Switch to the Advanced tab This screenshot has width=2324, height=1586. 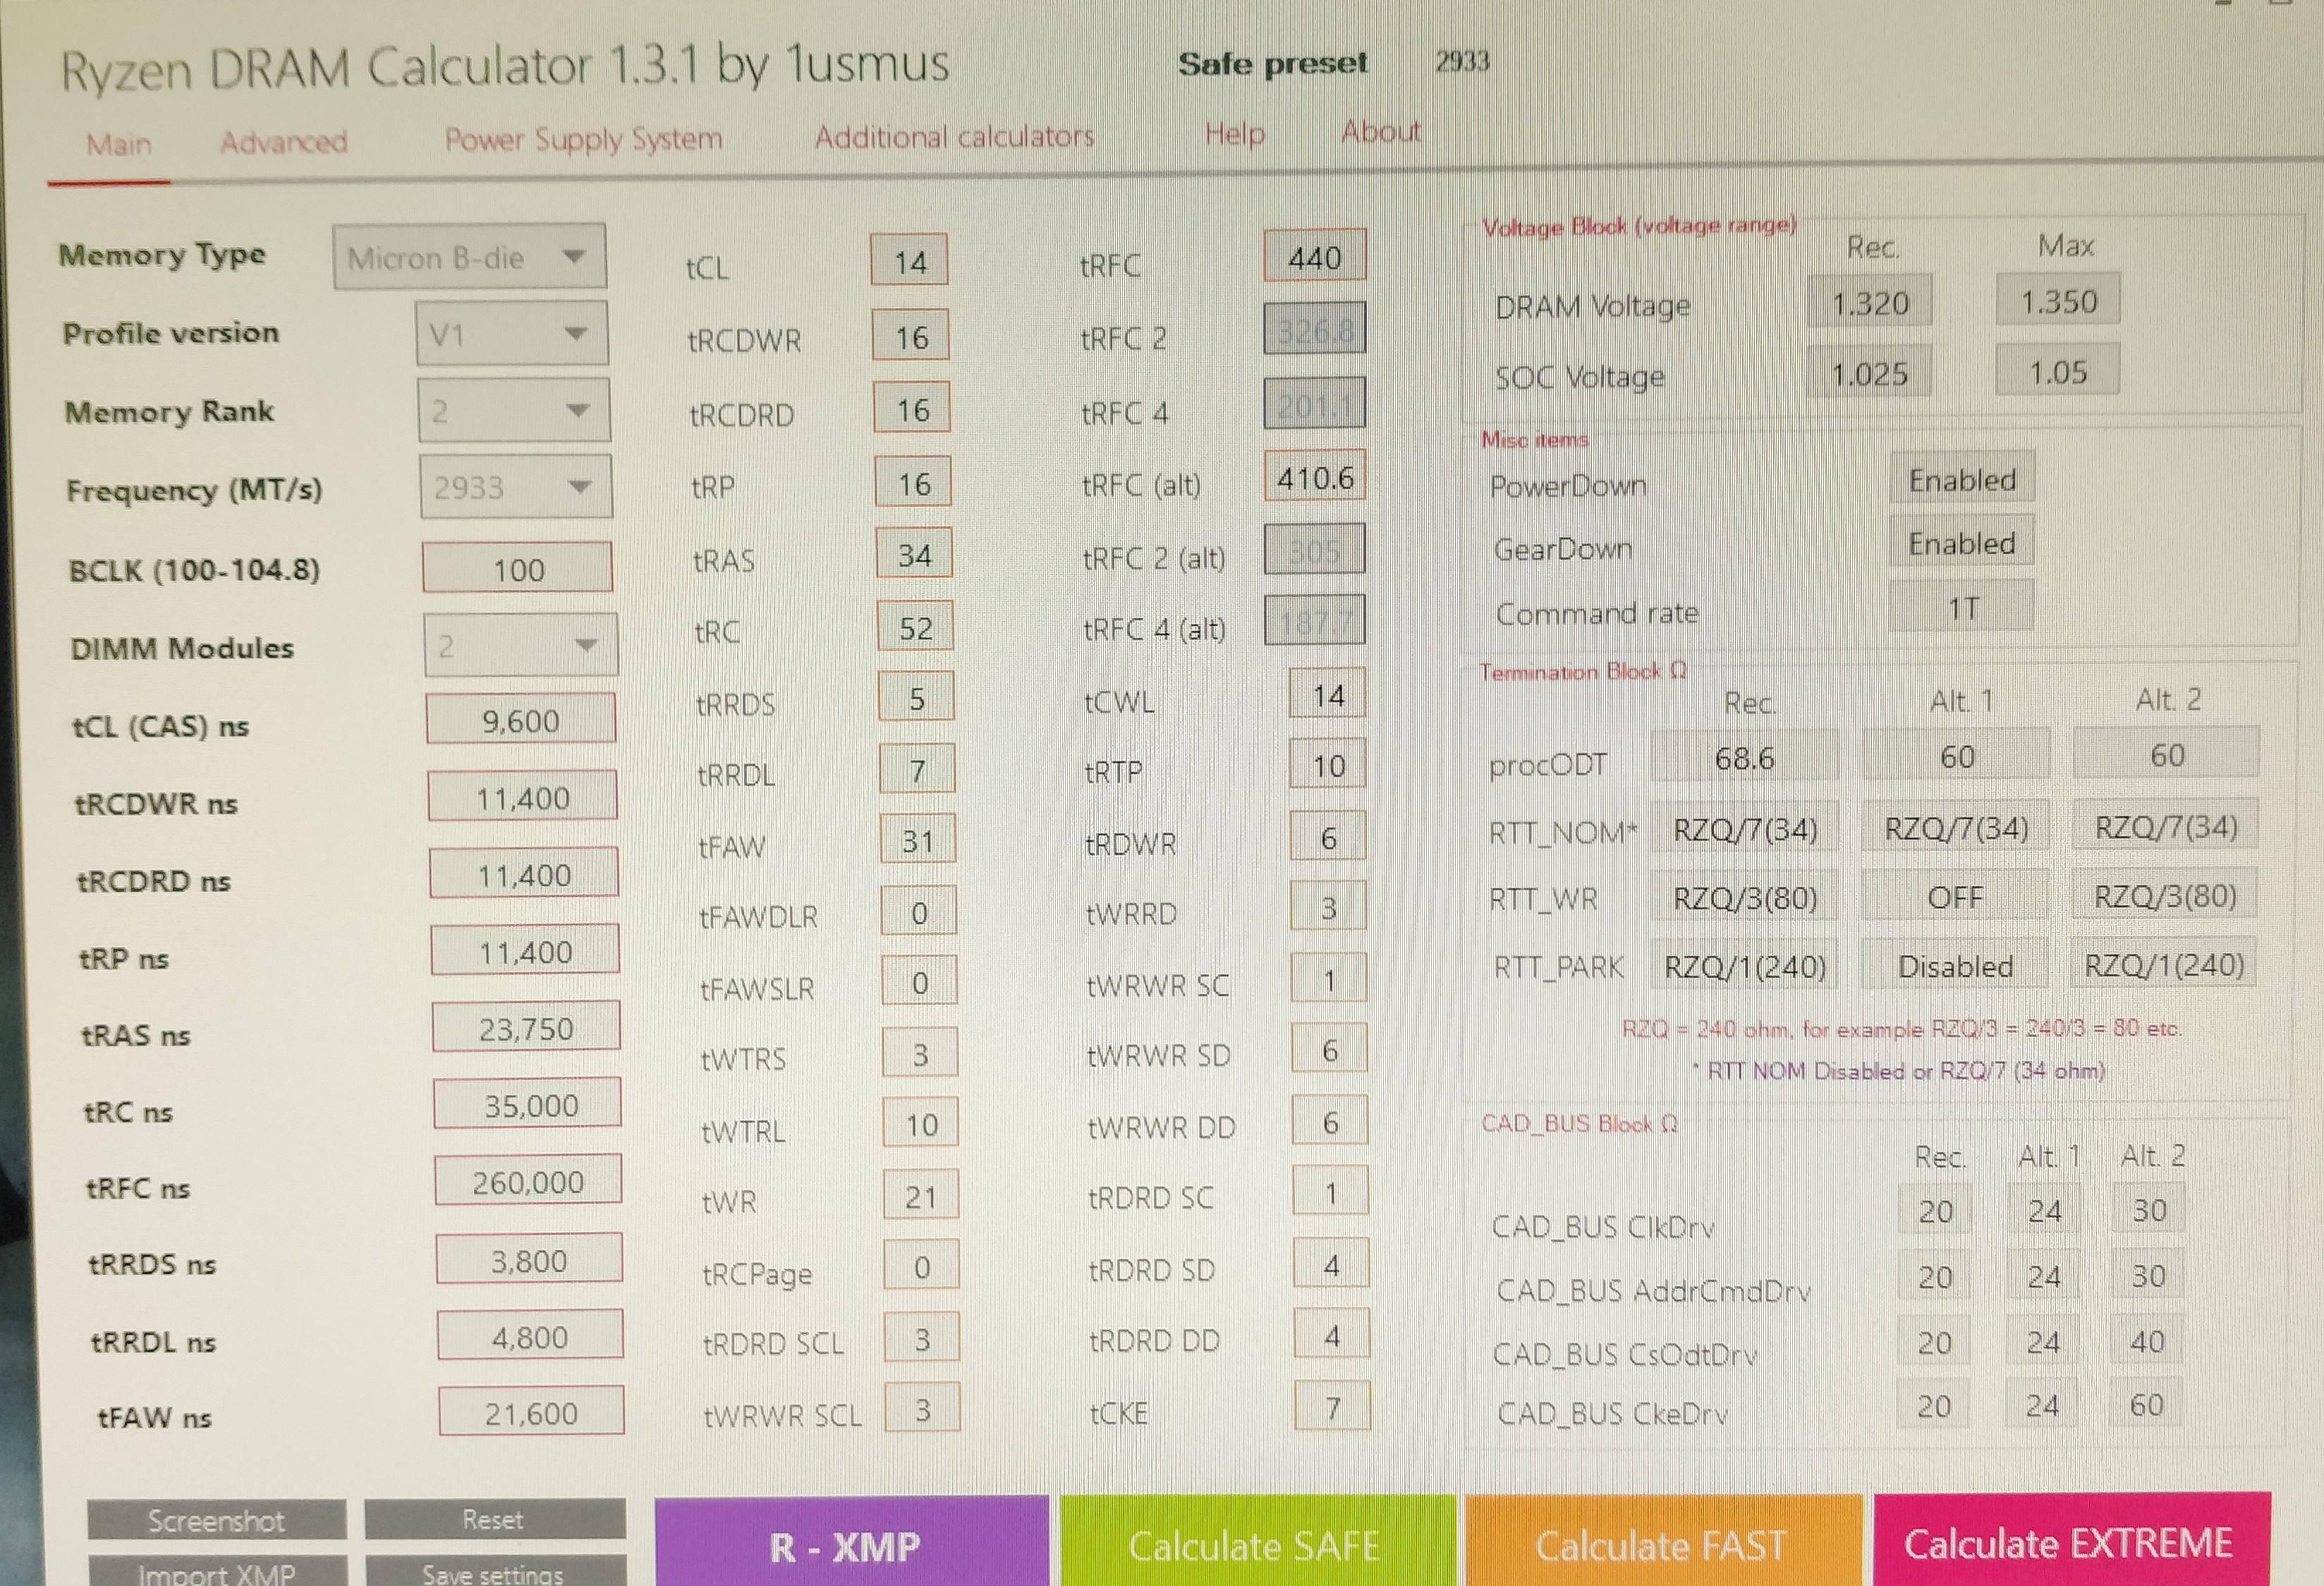[284, 142]
